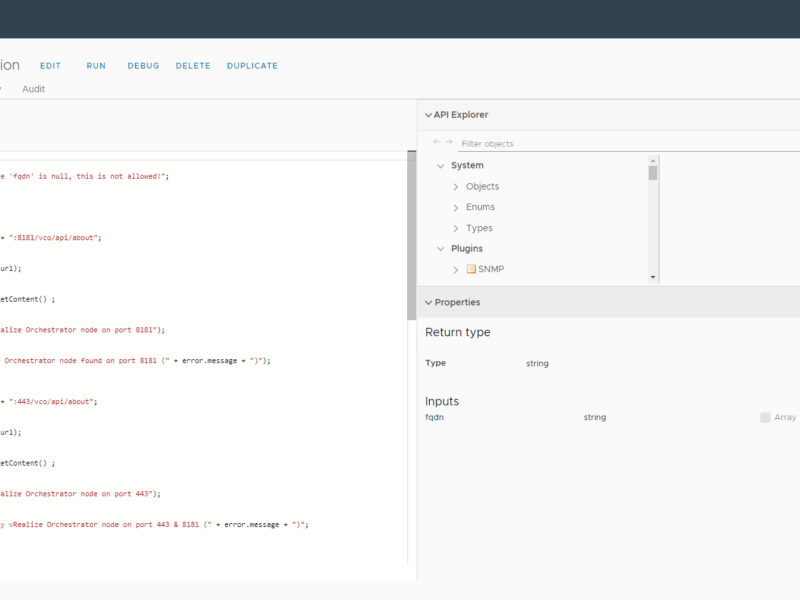This screenshot has width=800, height=600.
Task: Click the orange SNMP plugin icon
Action: coord(471,268)
